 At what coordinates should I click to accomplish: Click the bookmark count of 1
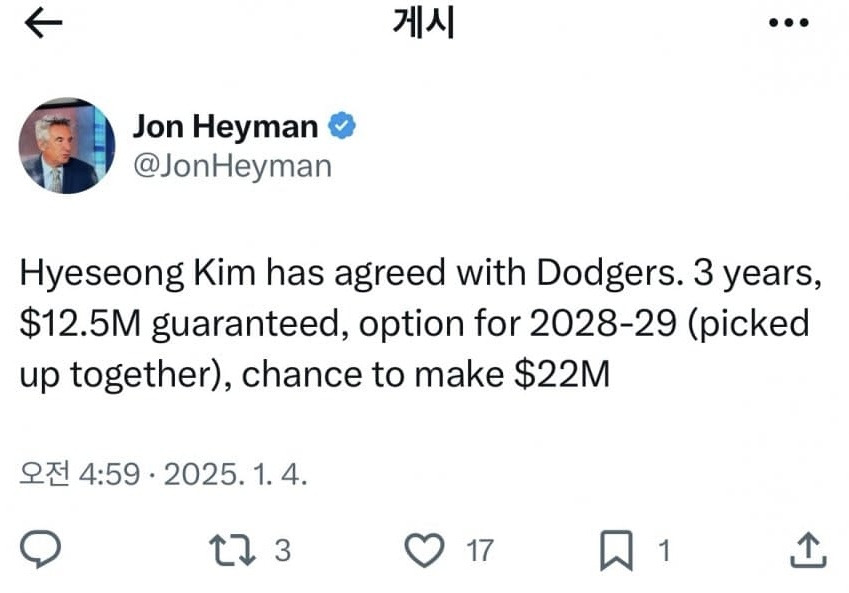662,549
